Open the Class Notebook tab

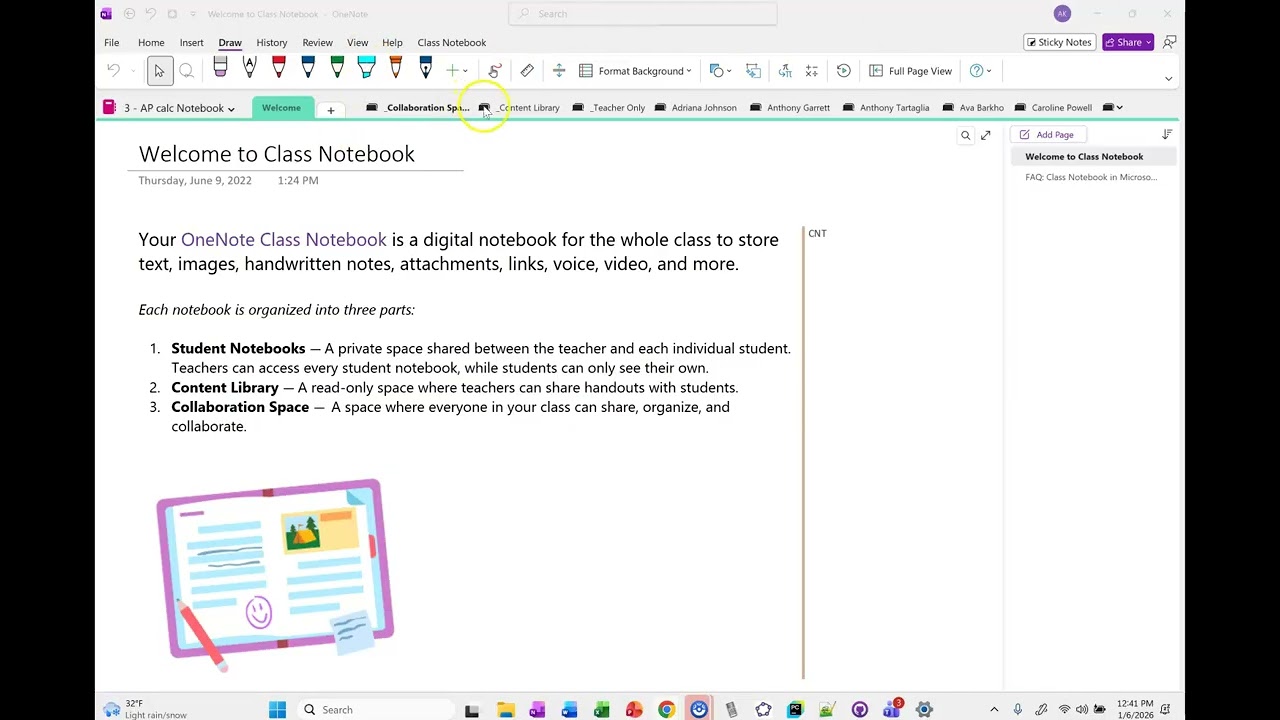451,43
